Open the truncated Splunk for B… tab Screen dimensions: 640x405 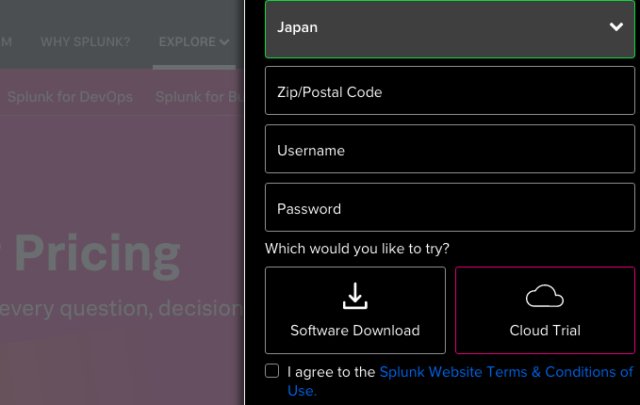200,97
